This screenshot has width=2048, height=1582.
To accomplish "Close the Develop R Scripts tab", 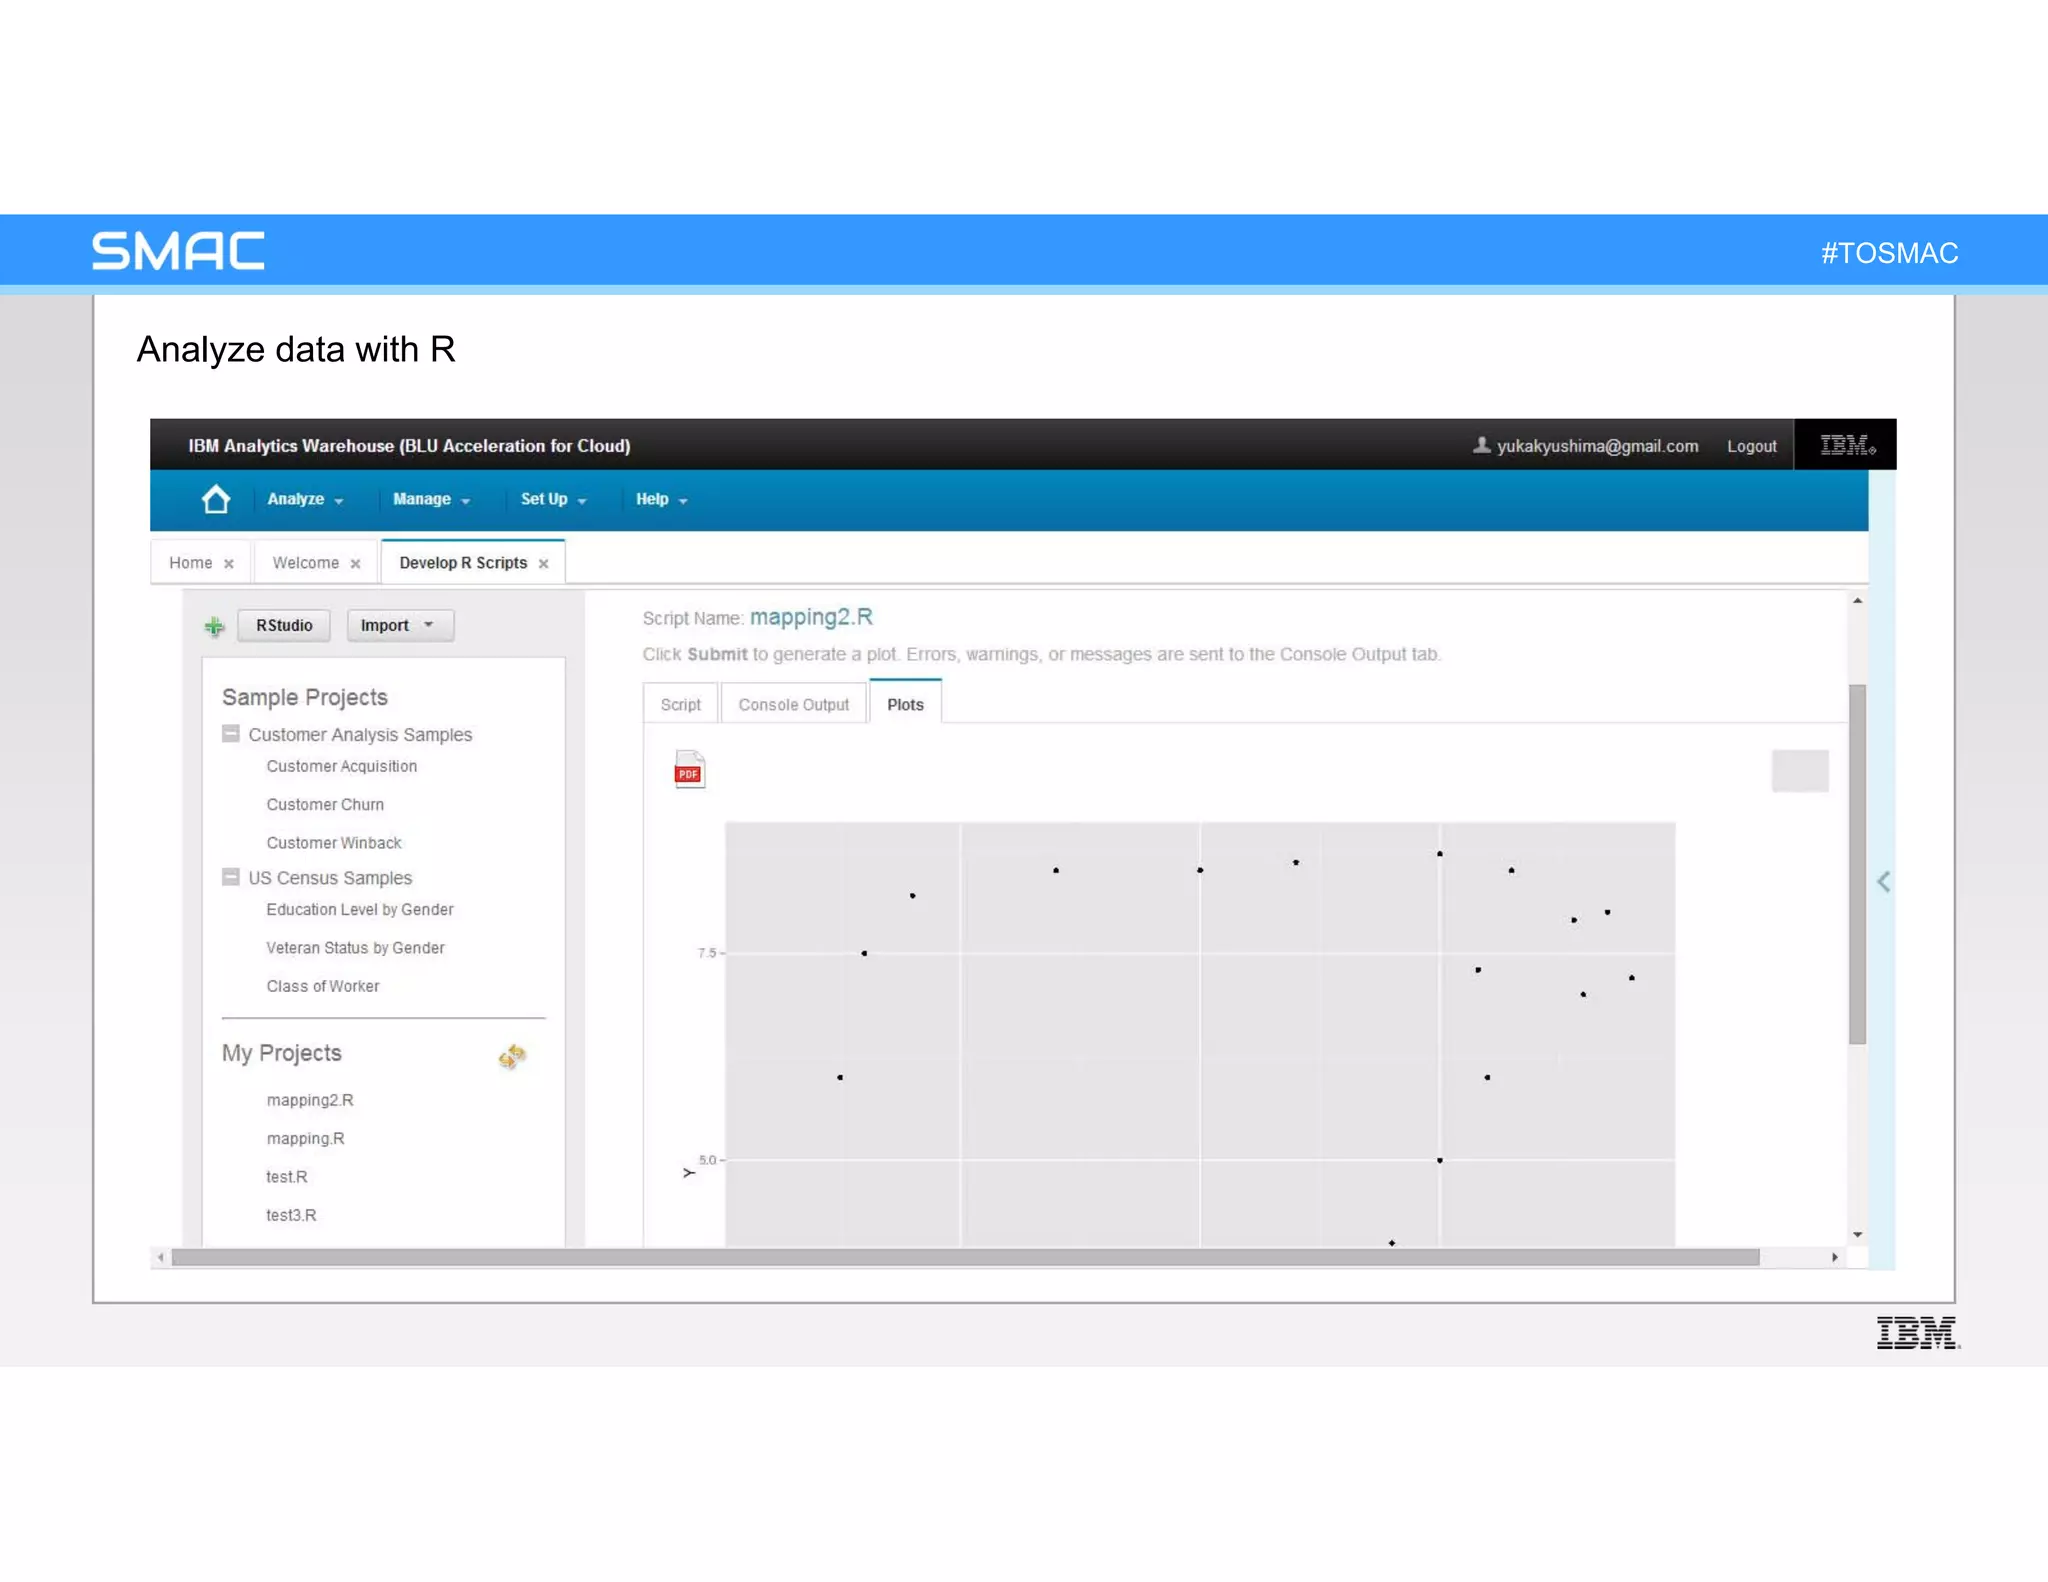I will 543,564.
